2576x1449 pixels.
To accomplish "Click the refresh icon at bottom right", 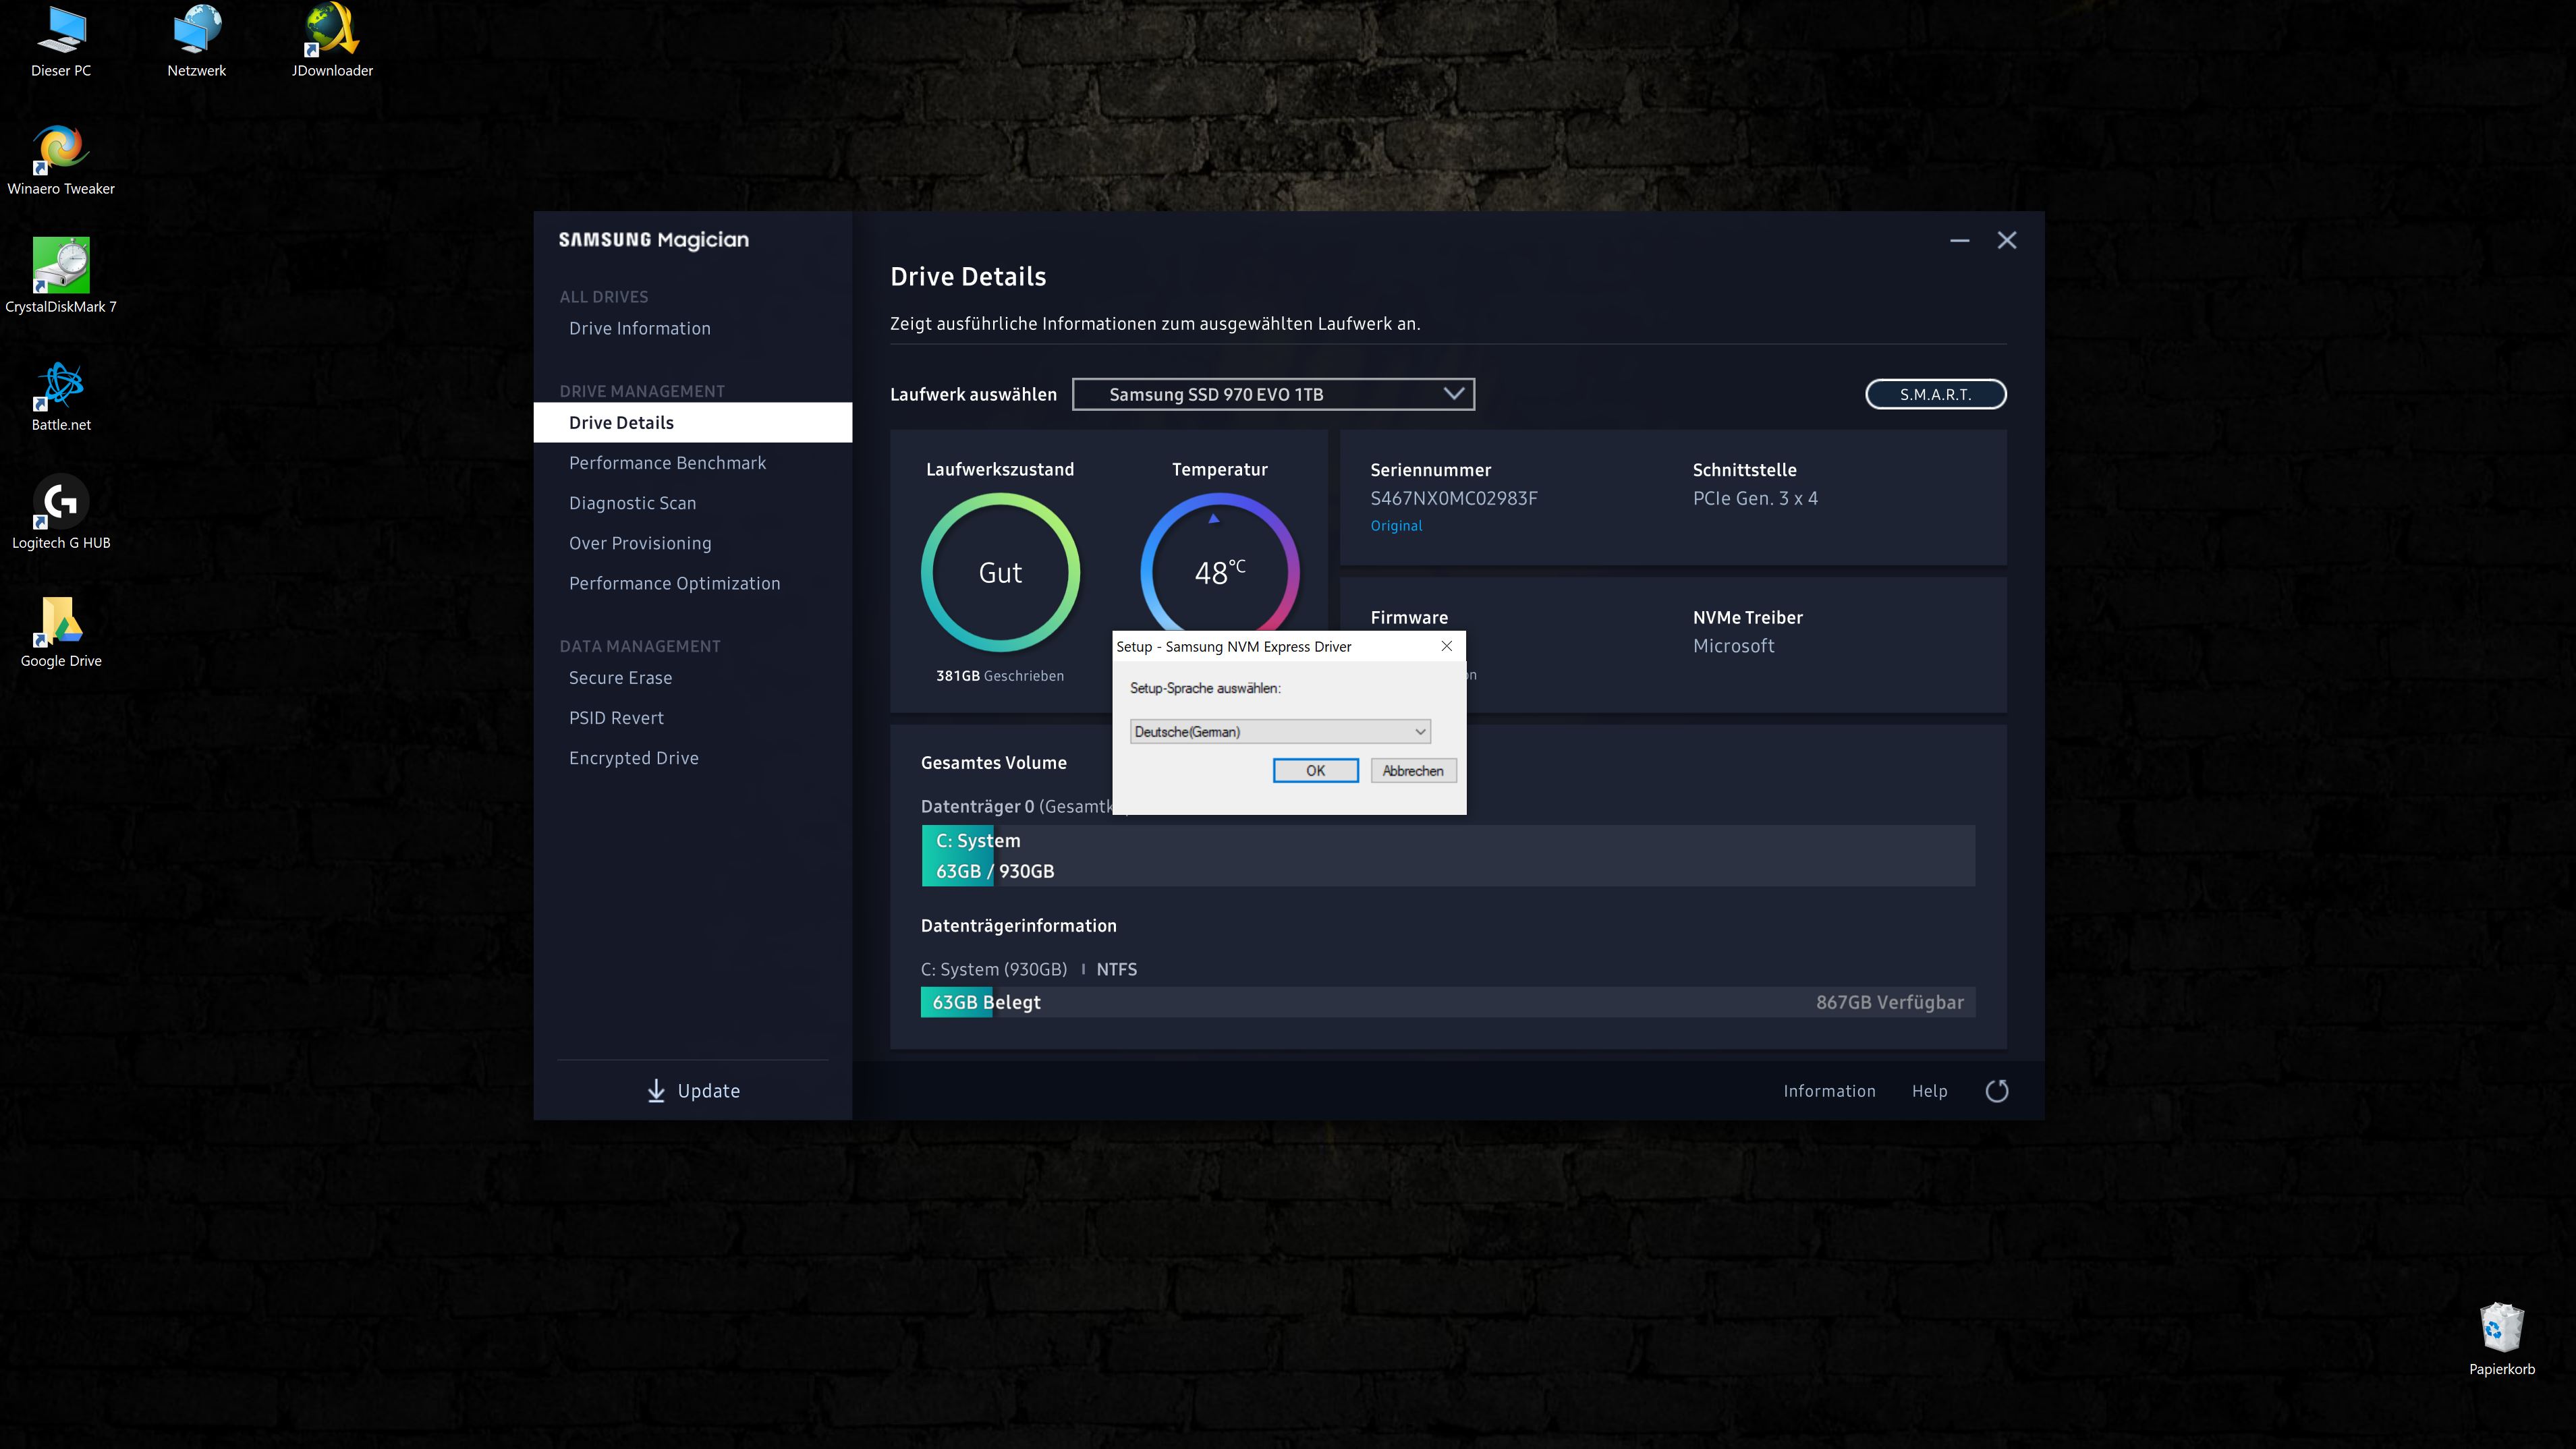I will coord(1996,1091).
